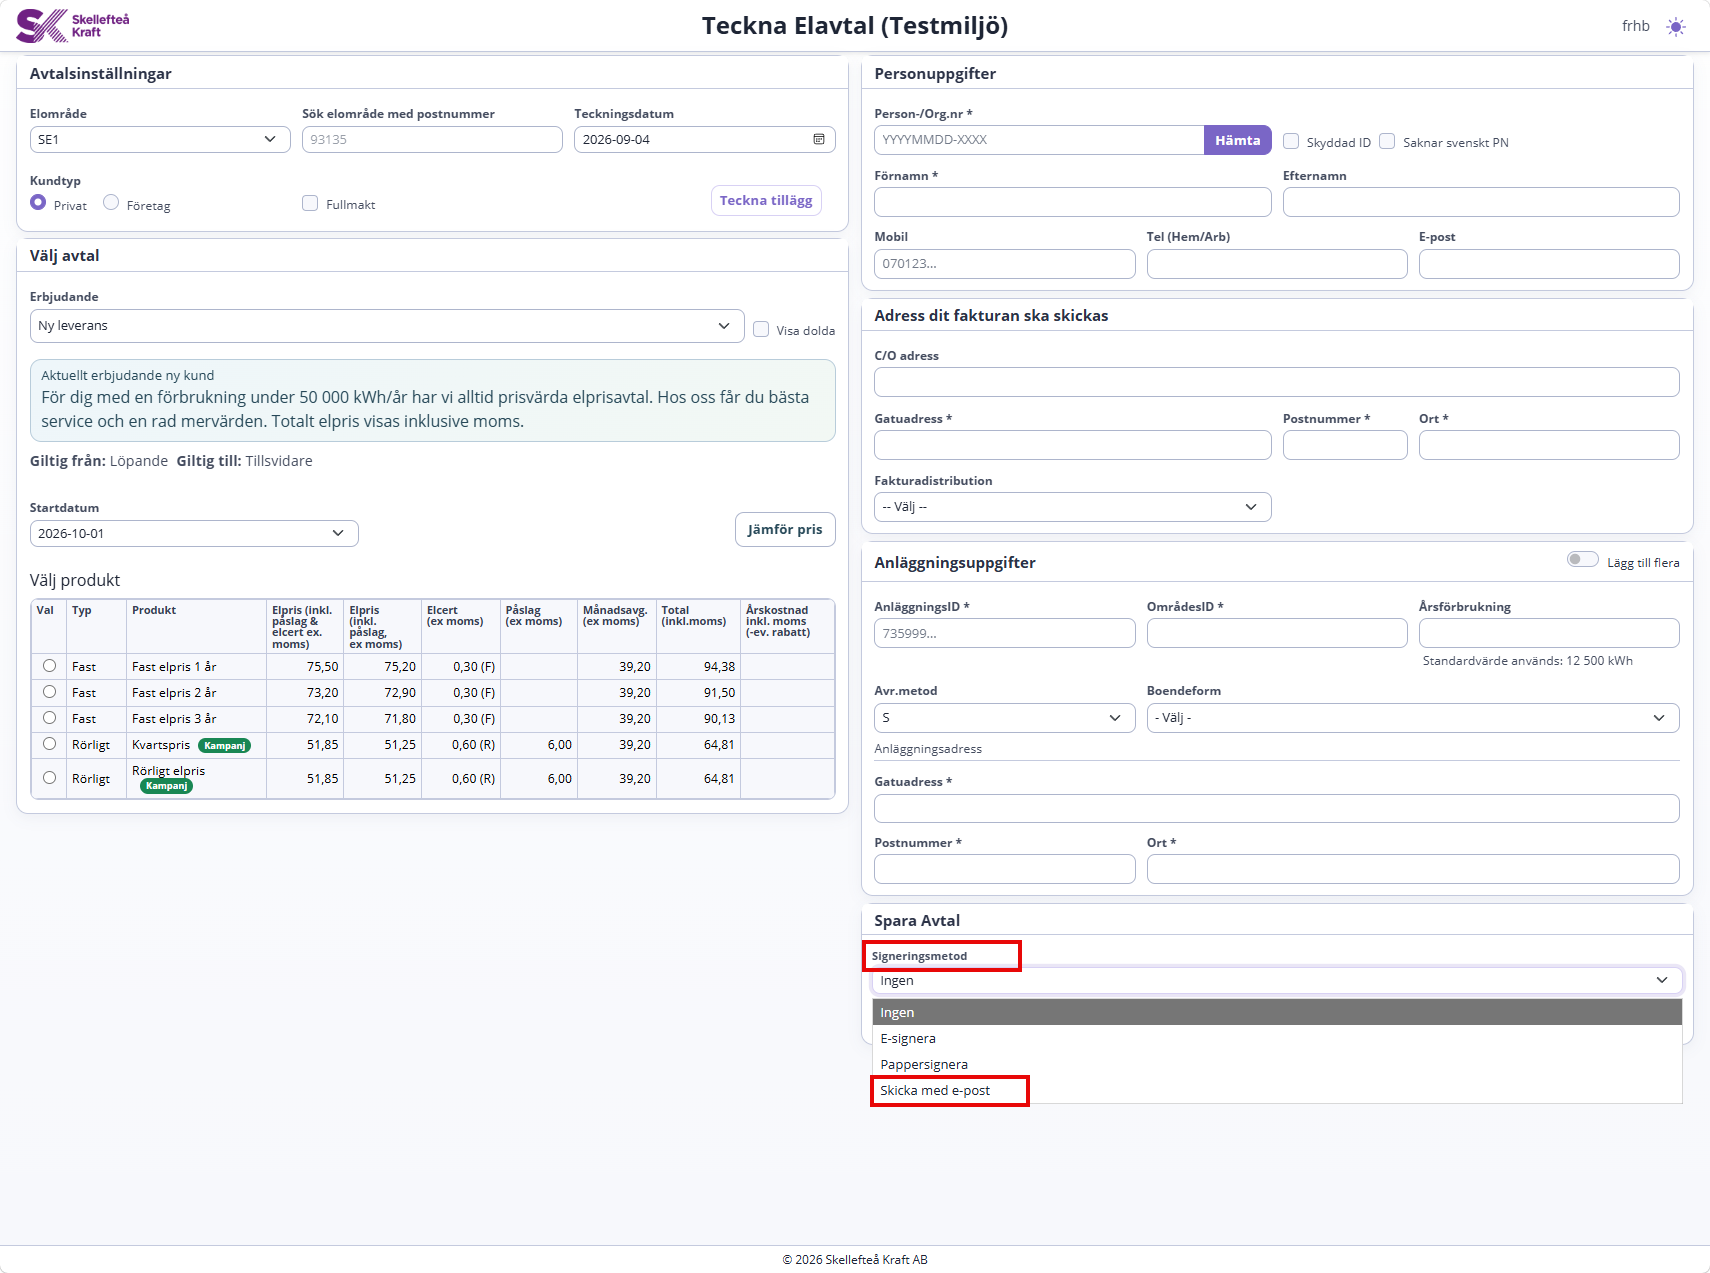
Task: Expand the Elområde SE1 dropdown
Action: [x=160, y=139]
